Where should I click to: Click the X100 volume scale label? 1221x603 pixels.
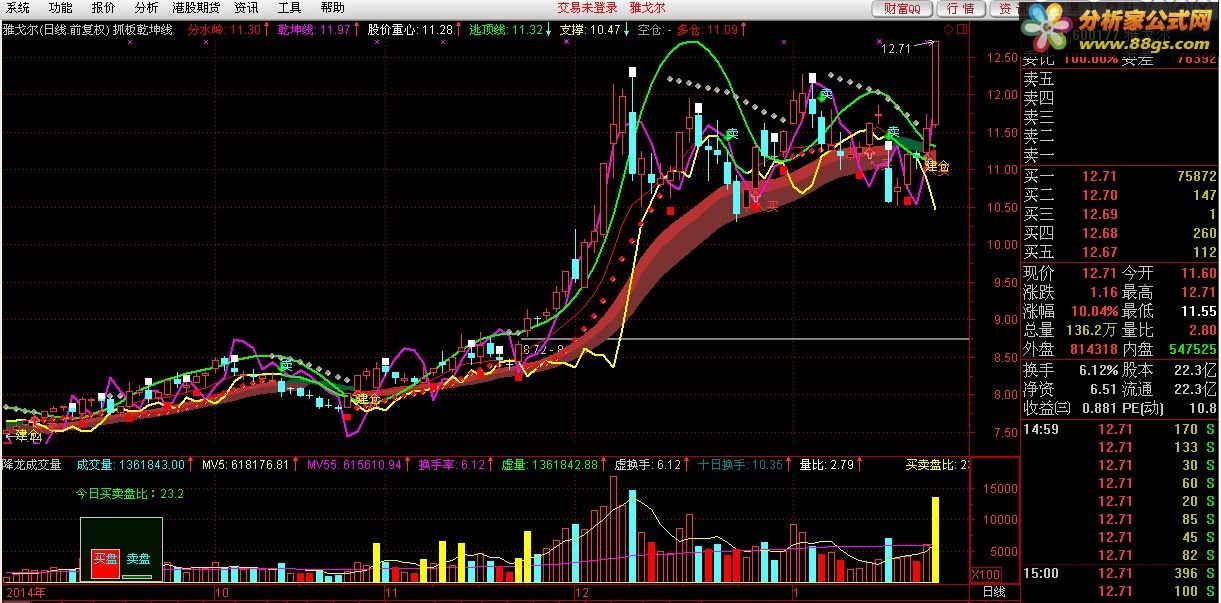985,576
